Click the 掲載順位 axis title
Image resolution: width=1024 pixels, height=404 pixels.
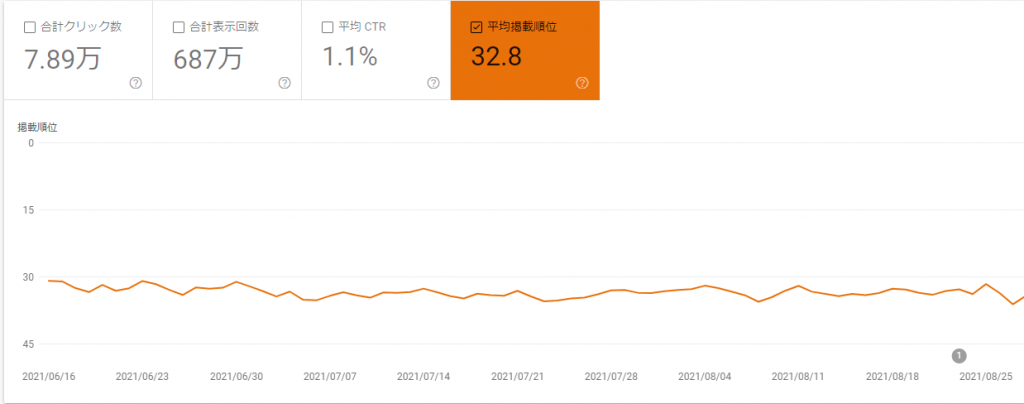coord(37,127)
